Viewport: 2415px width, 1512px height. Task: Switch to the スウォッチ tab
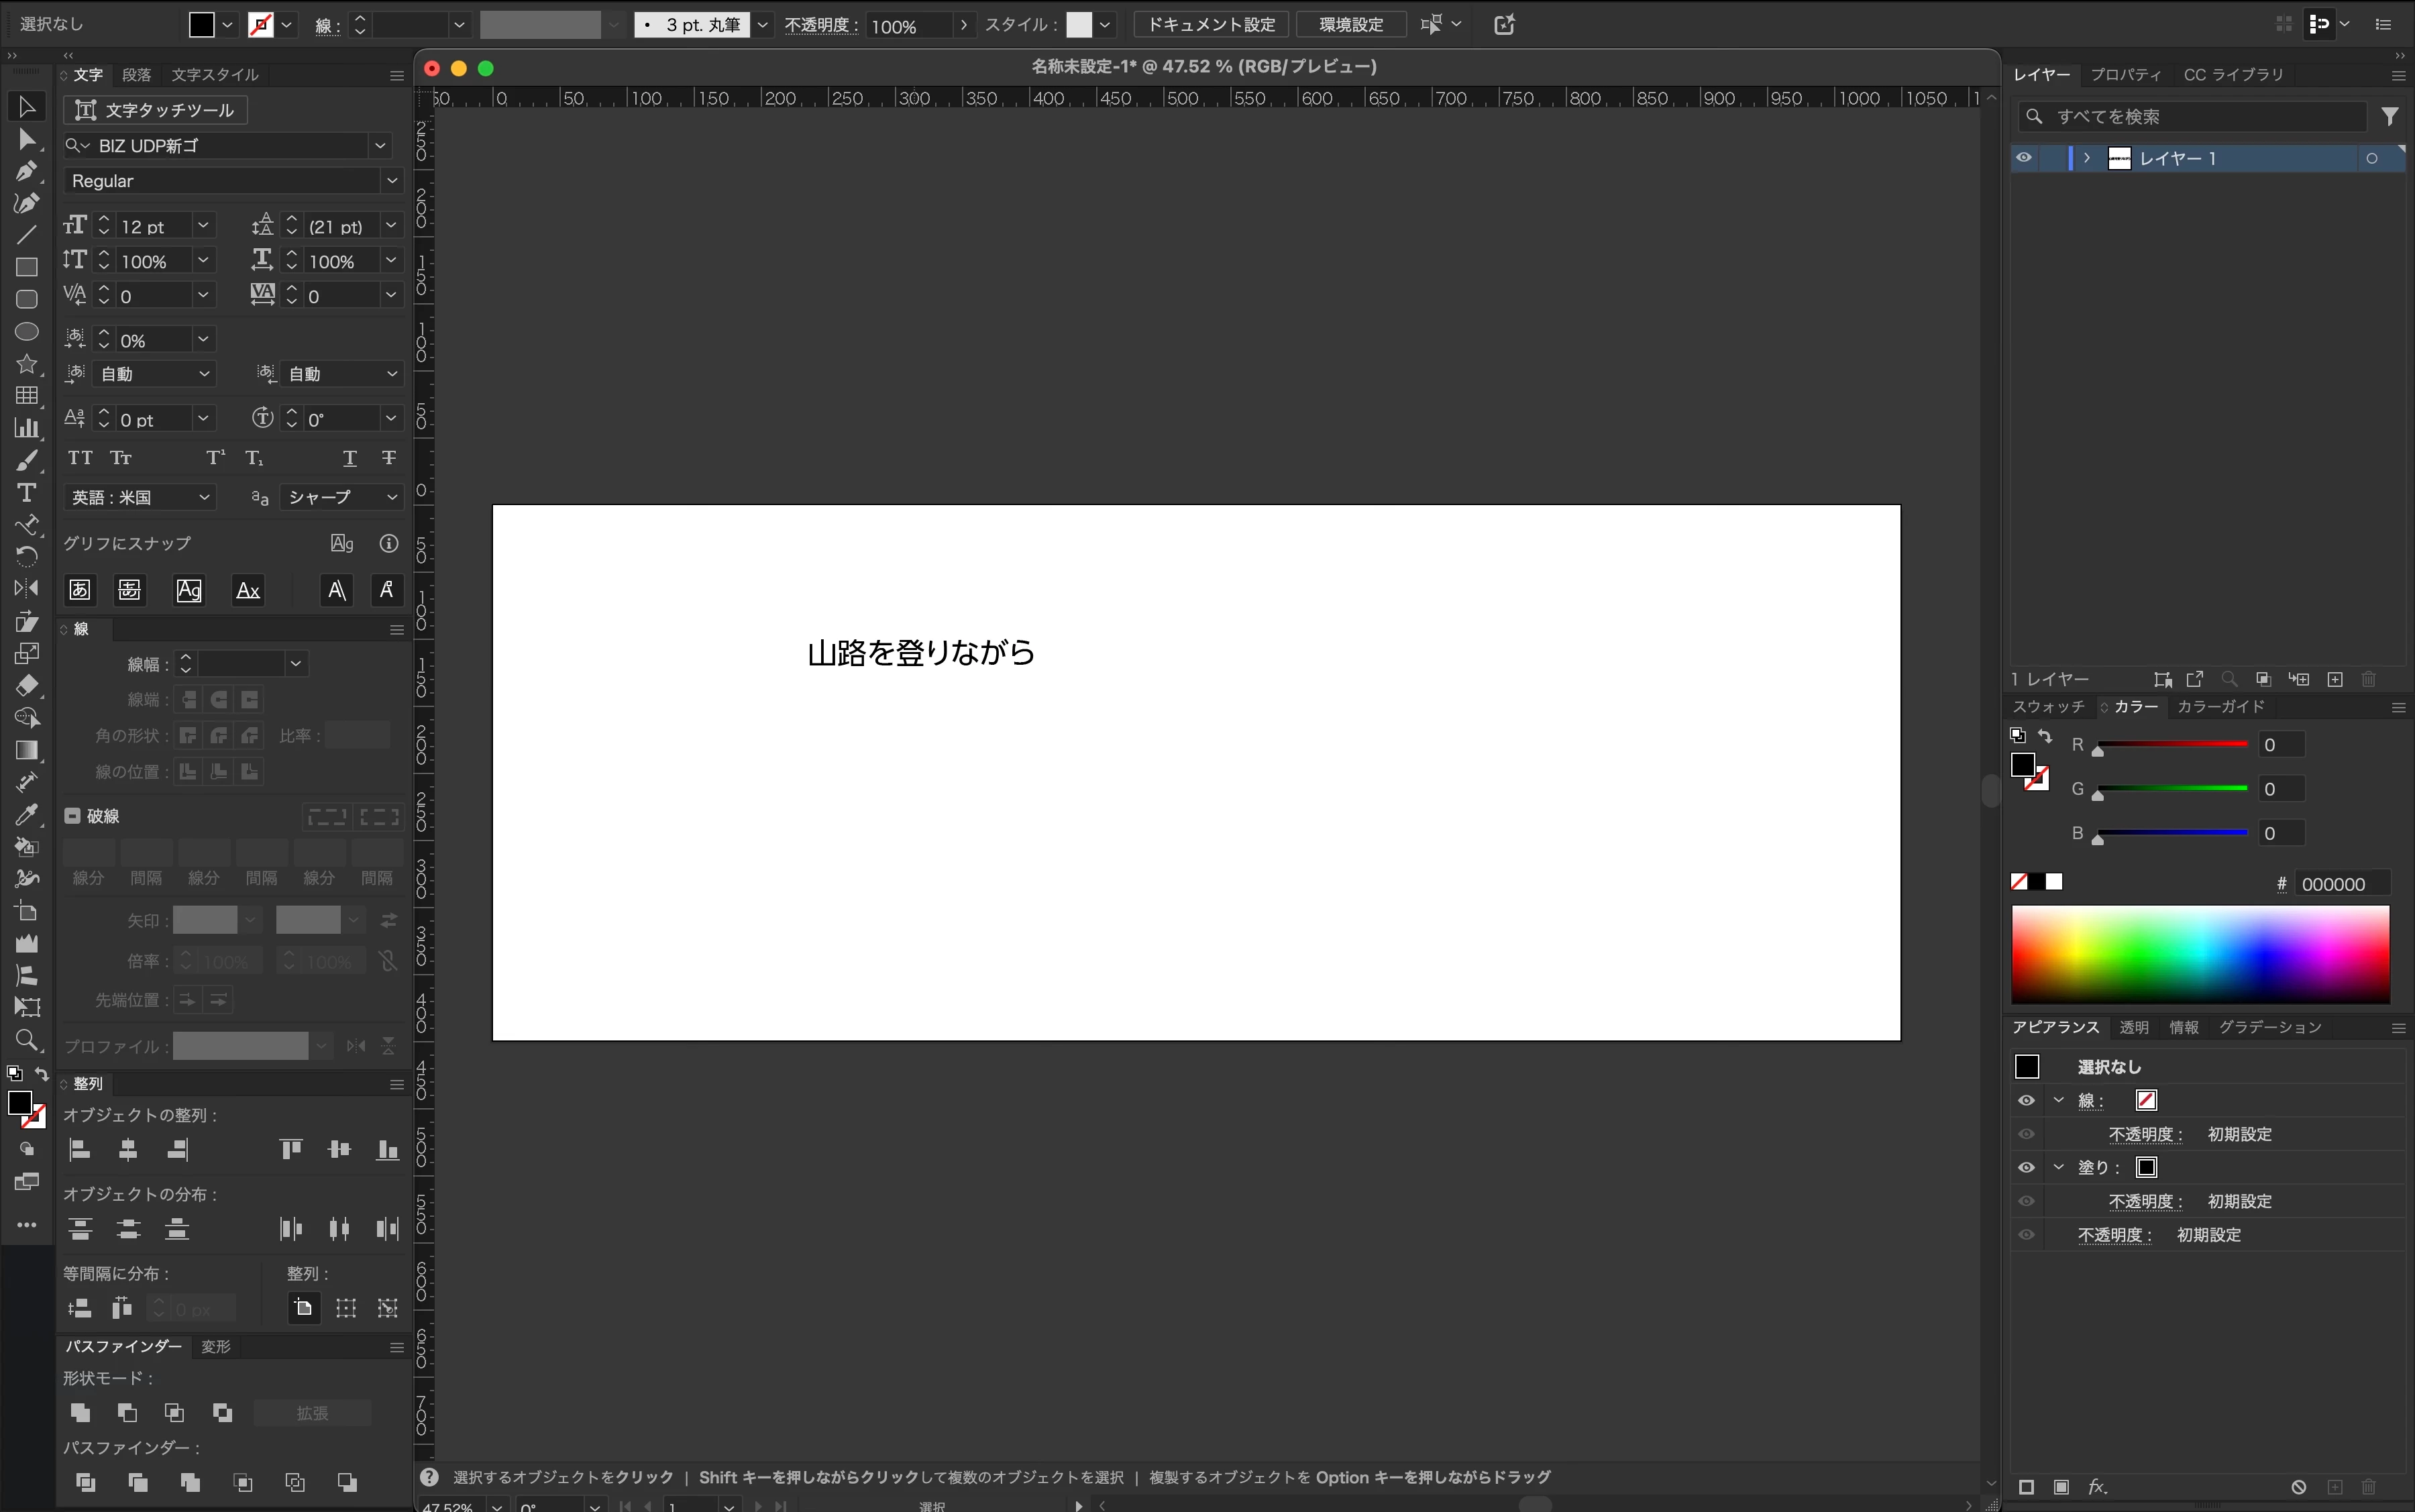pos(2048,707)
